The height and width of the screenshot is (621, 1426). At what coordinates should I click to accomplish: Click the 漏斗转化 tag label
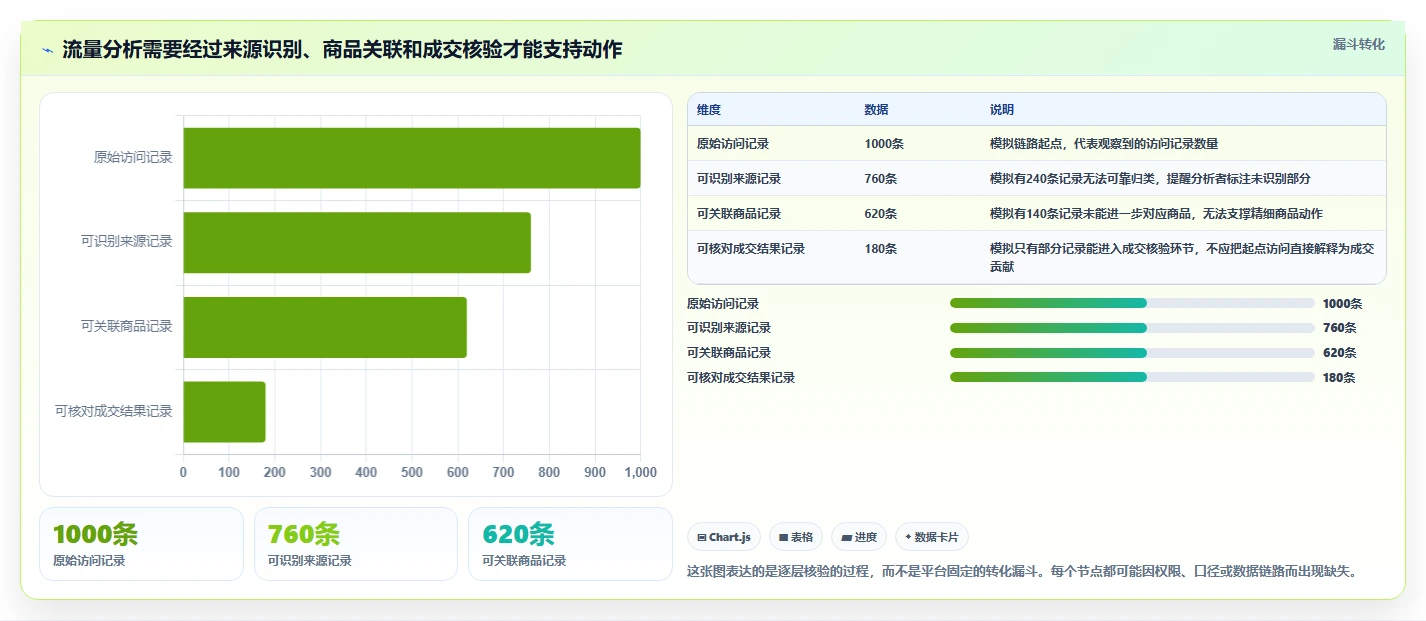pyautogui.click(x=1359, y=44)
